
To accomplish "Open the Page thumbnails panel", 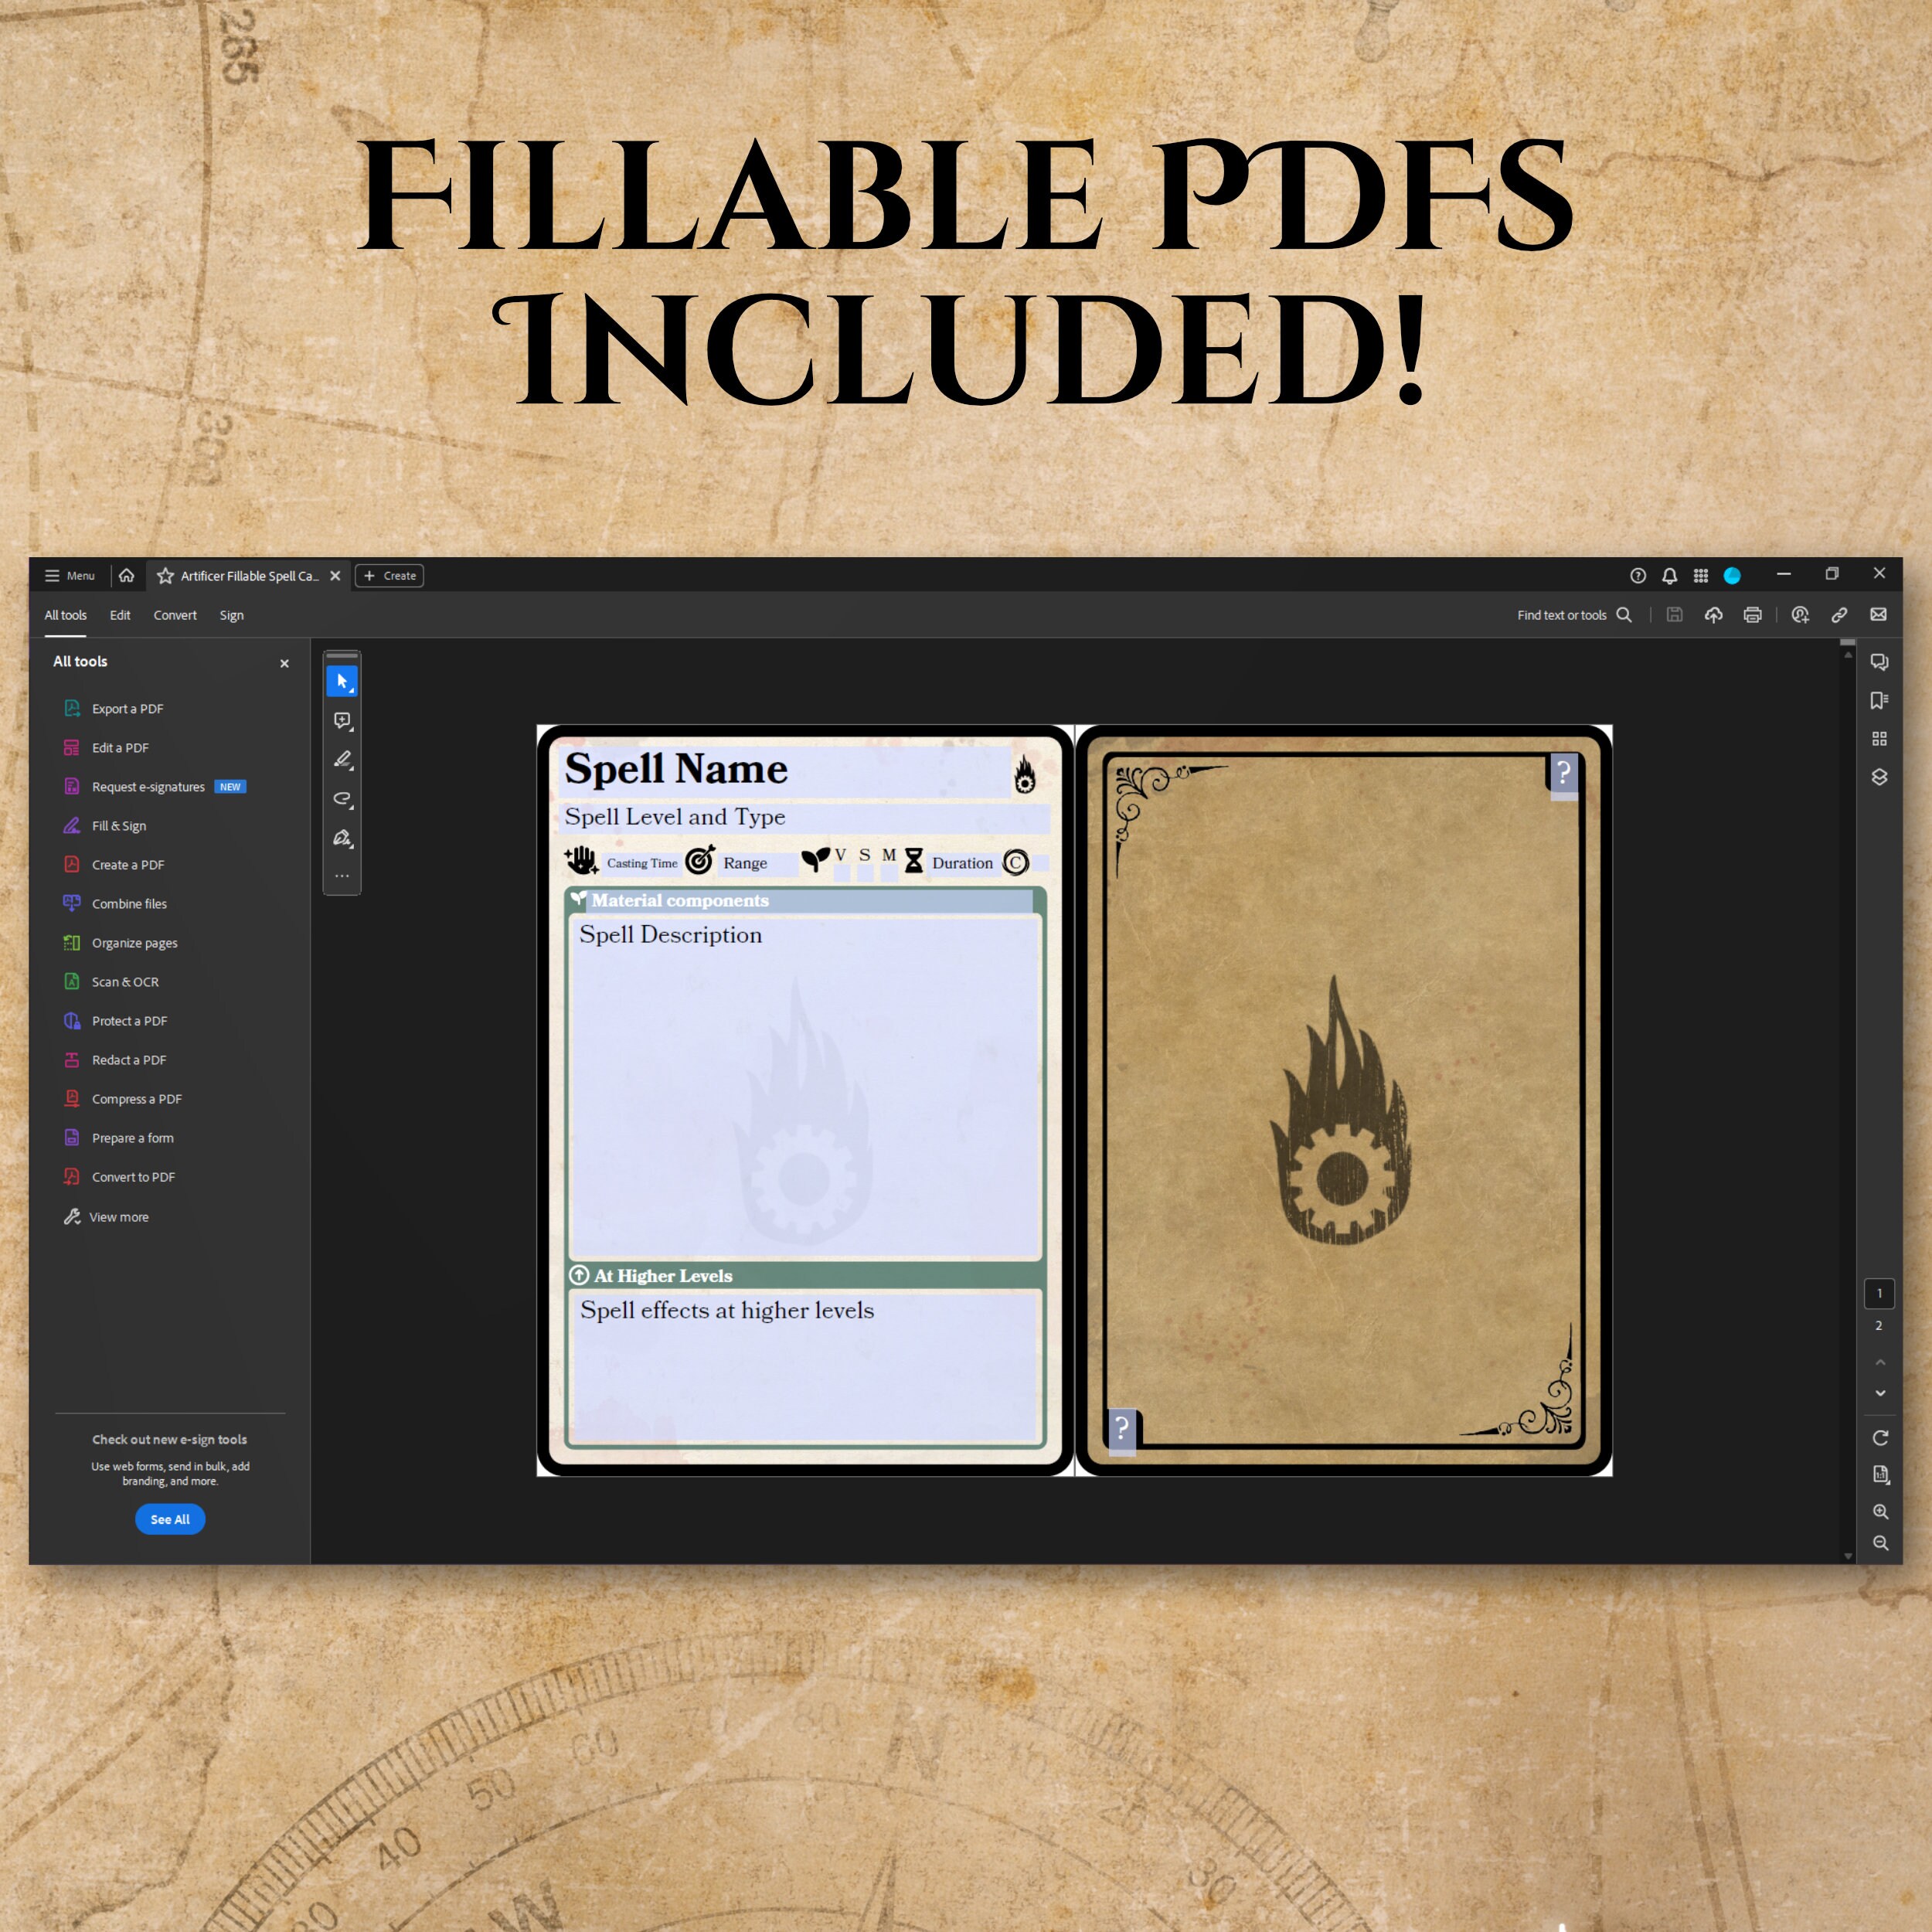I will tap(1879, 738).
